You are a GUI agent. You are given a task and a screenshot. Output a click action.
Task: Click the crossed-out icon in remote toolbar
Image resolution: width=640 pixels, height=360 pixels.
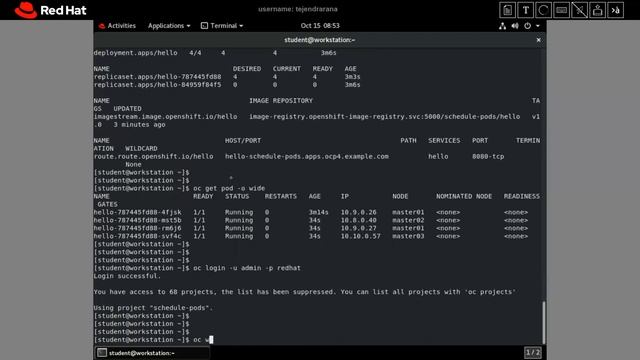coord(579,10)
